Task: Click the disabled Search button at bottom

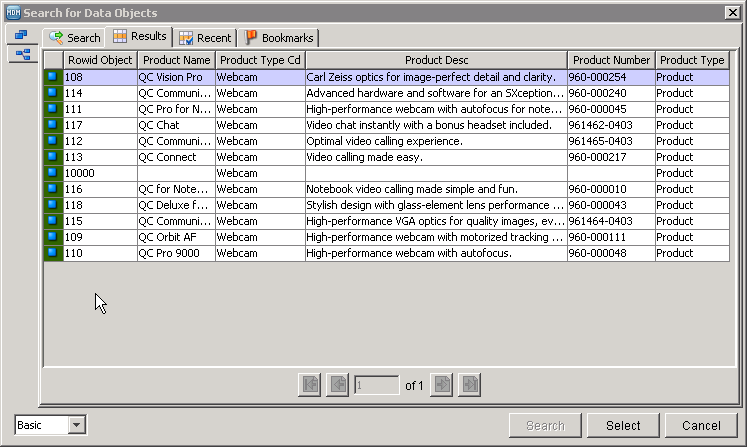Action: click(545, 426)
